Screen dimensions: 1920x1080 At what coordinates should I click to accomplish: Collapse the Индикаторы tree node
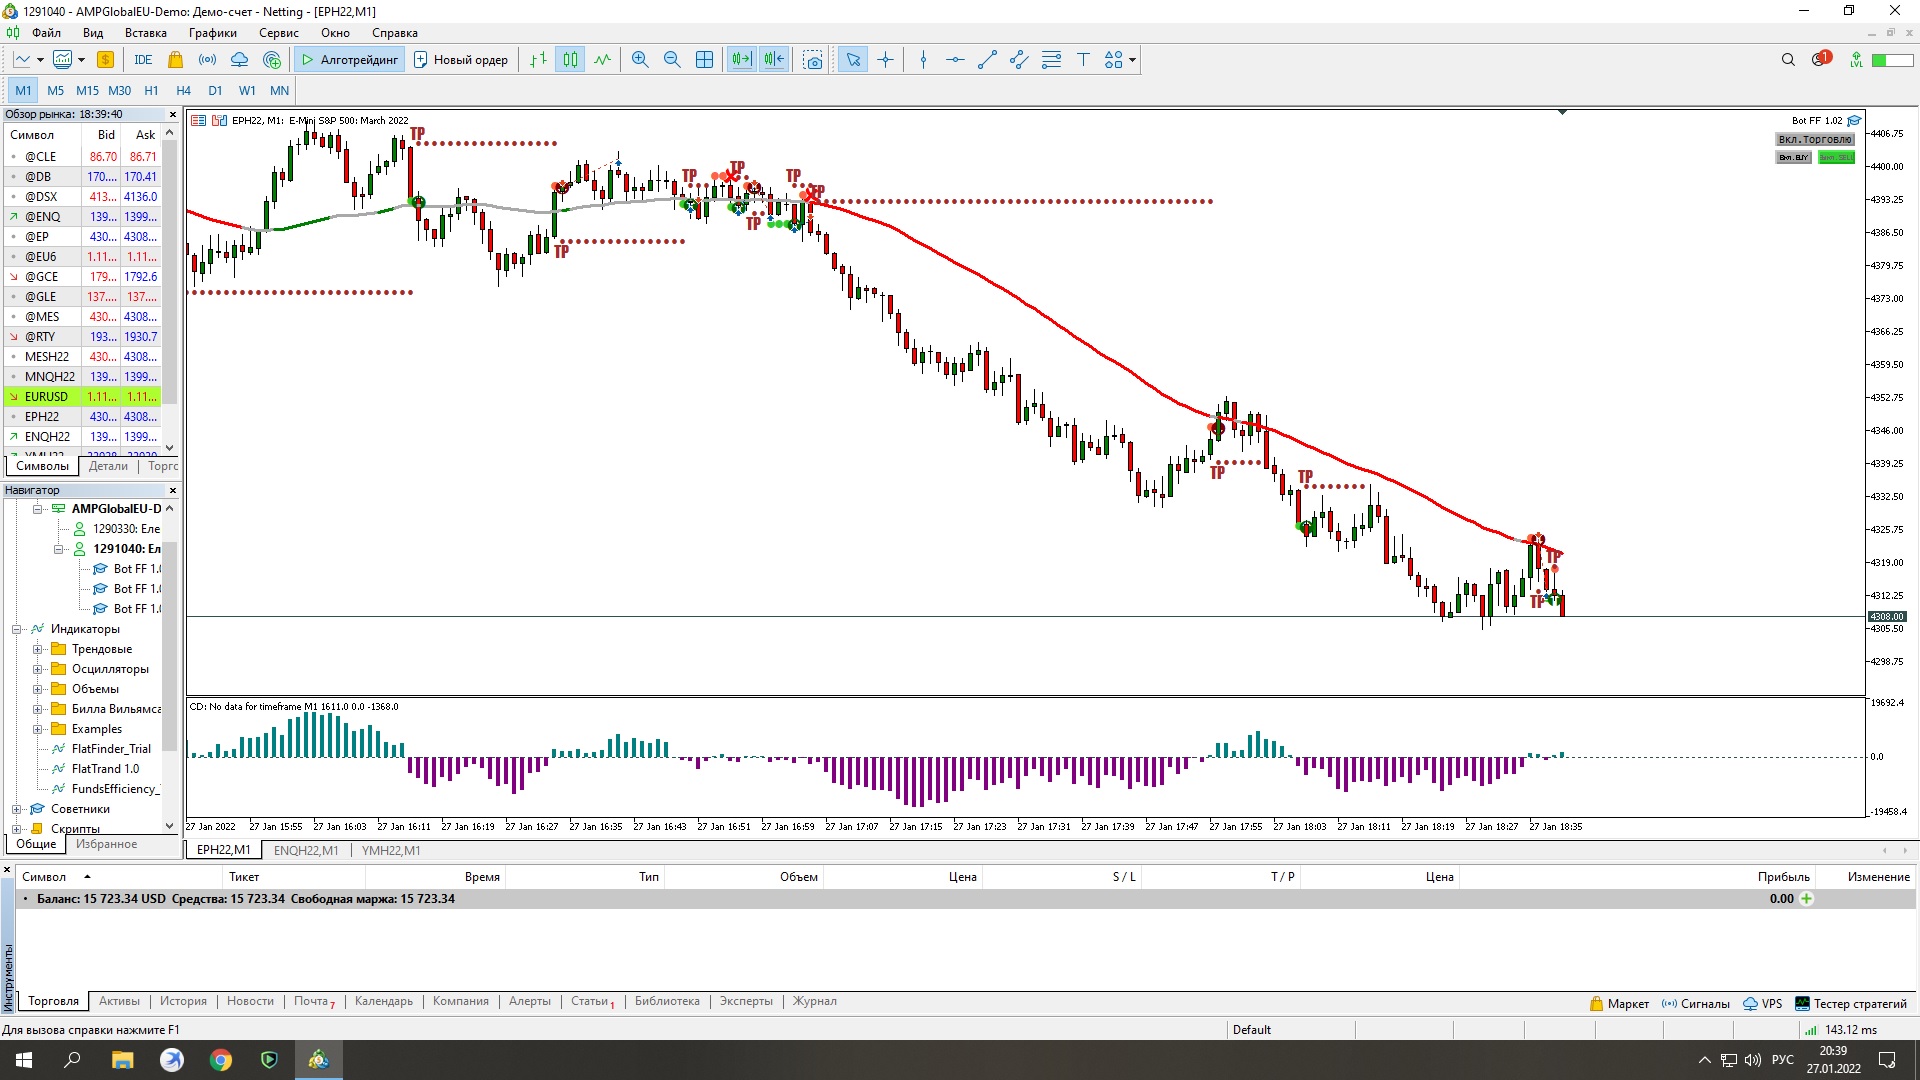pyautogui.click(x=17, y=629)
